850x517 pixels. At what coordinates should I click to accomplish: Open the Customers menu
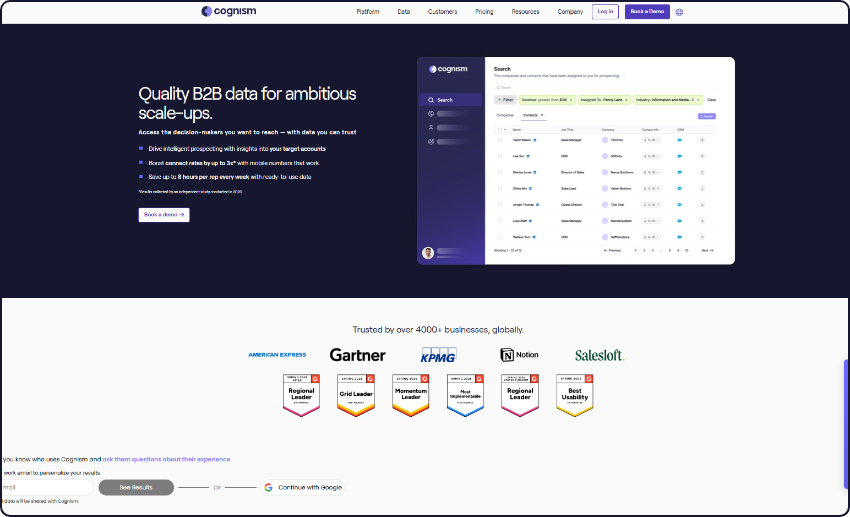point(442,11)
